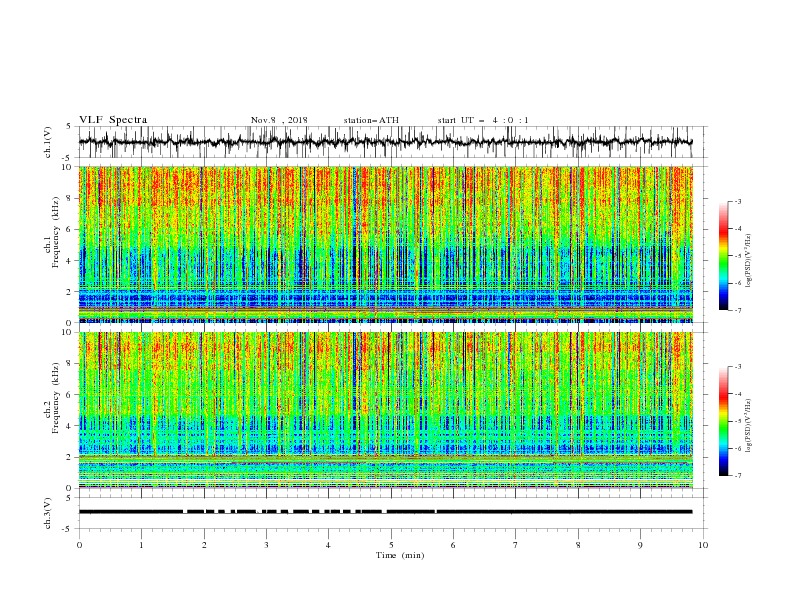Click the ch.1 voltage waveform trace

click(385, 142)
